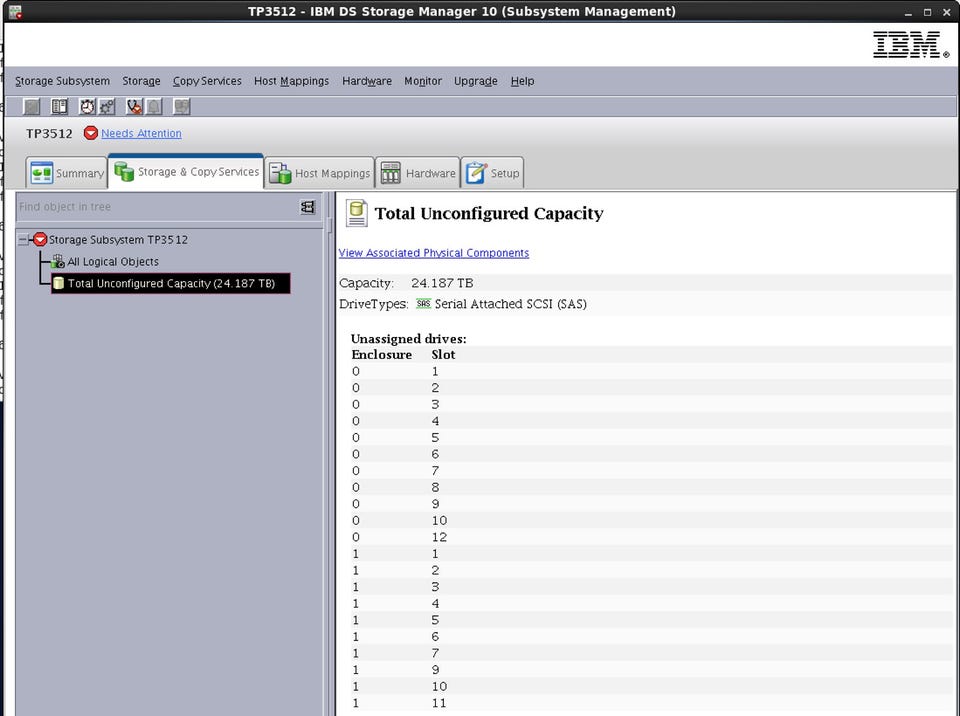Open the Storage Subsystem menu
This screenshot has width=960, height=716.
click(x=62, y=81)
